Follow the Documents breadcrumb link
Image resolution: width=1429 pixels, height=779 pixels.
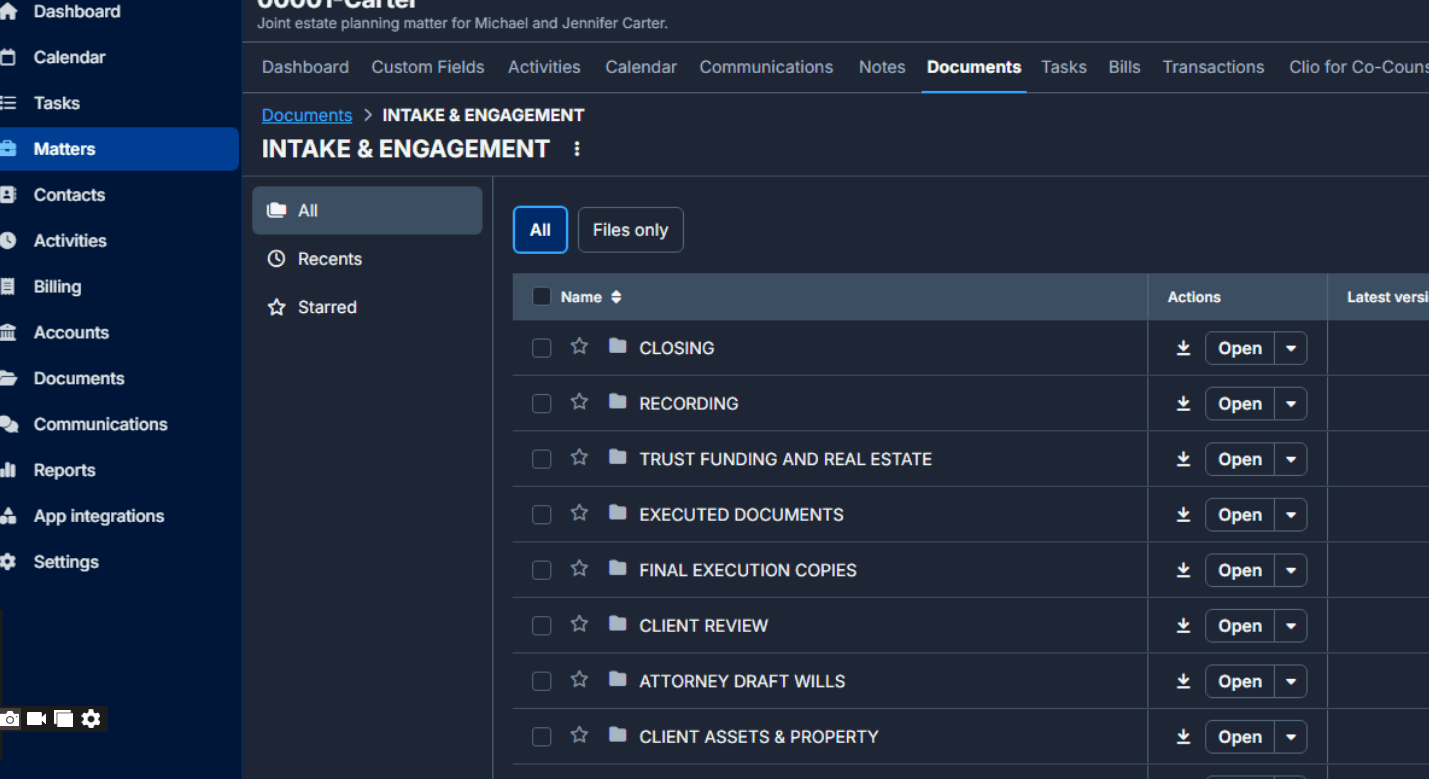(307, 115)
